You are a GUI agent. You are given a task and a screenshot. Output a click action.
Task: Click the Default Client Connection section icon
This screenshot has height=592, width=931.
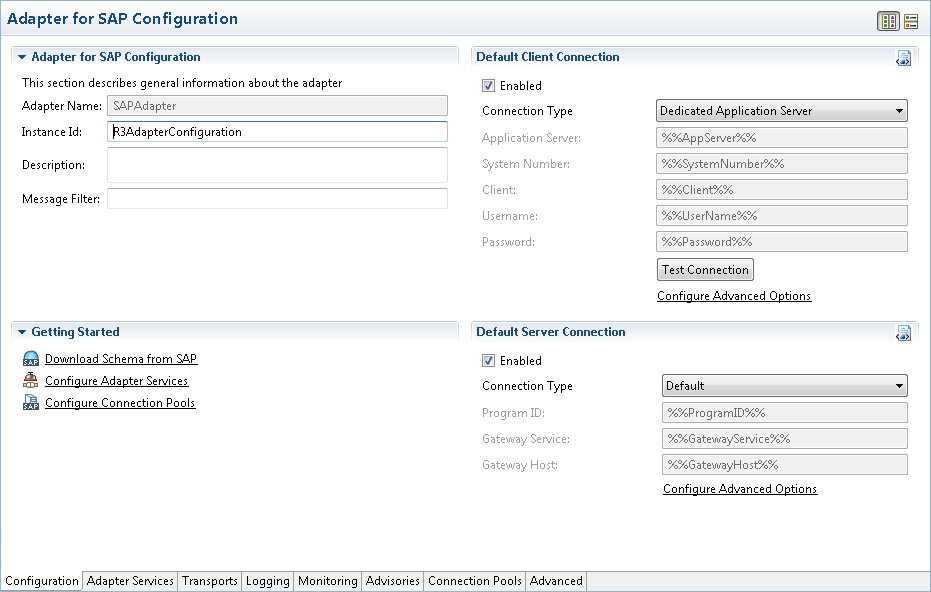coord(903,58)
